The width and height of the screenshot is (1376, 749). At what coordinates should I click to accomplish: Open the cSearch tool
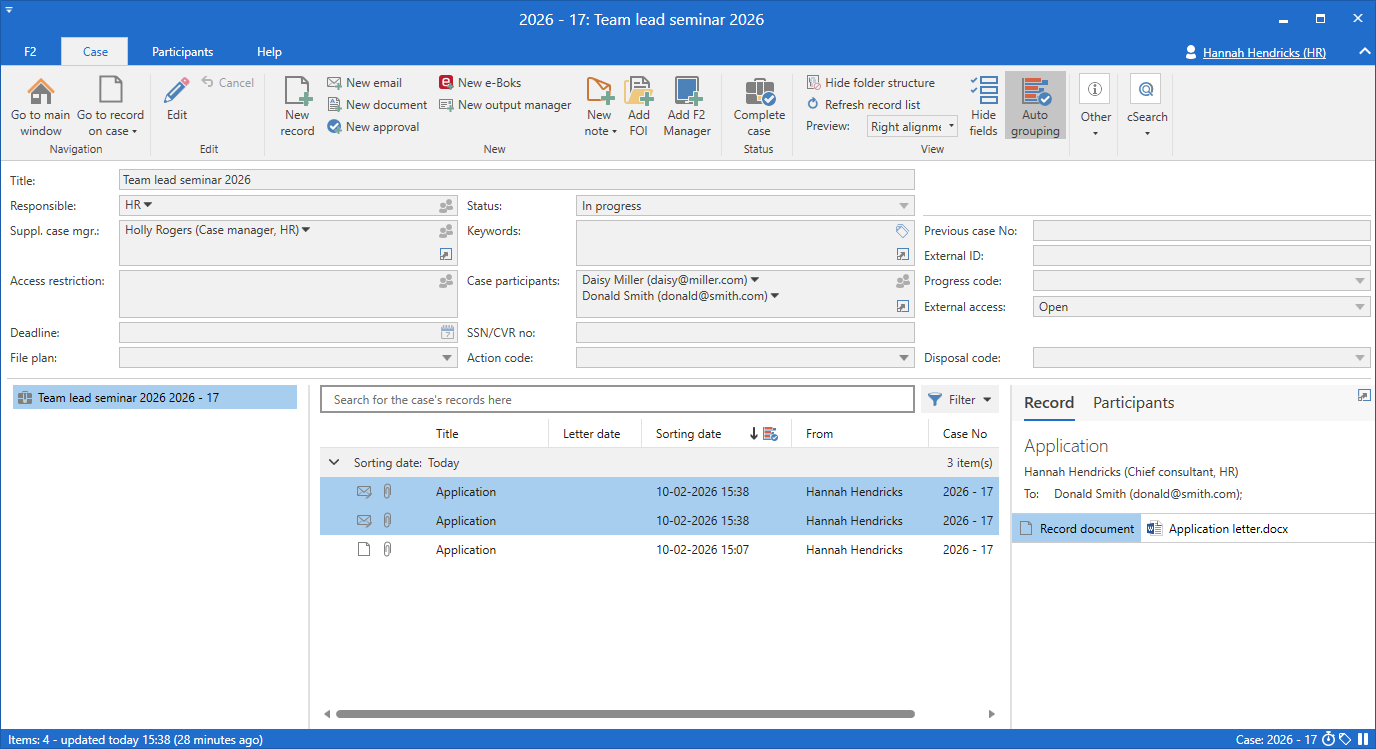1147,106
